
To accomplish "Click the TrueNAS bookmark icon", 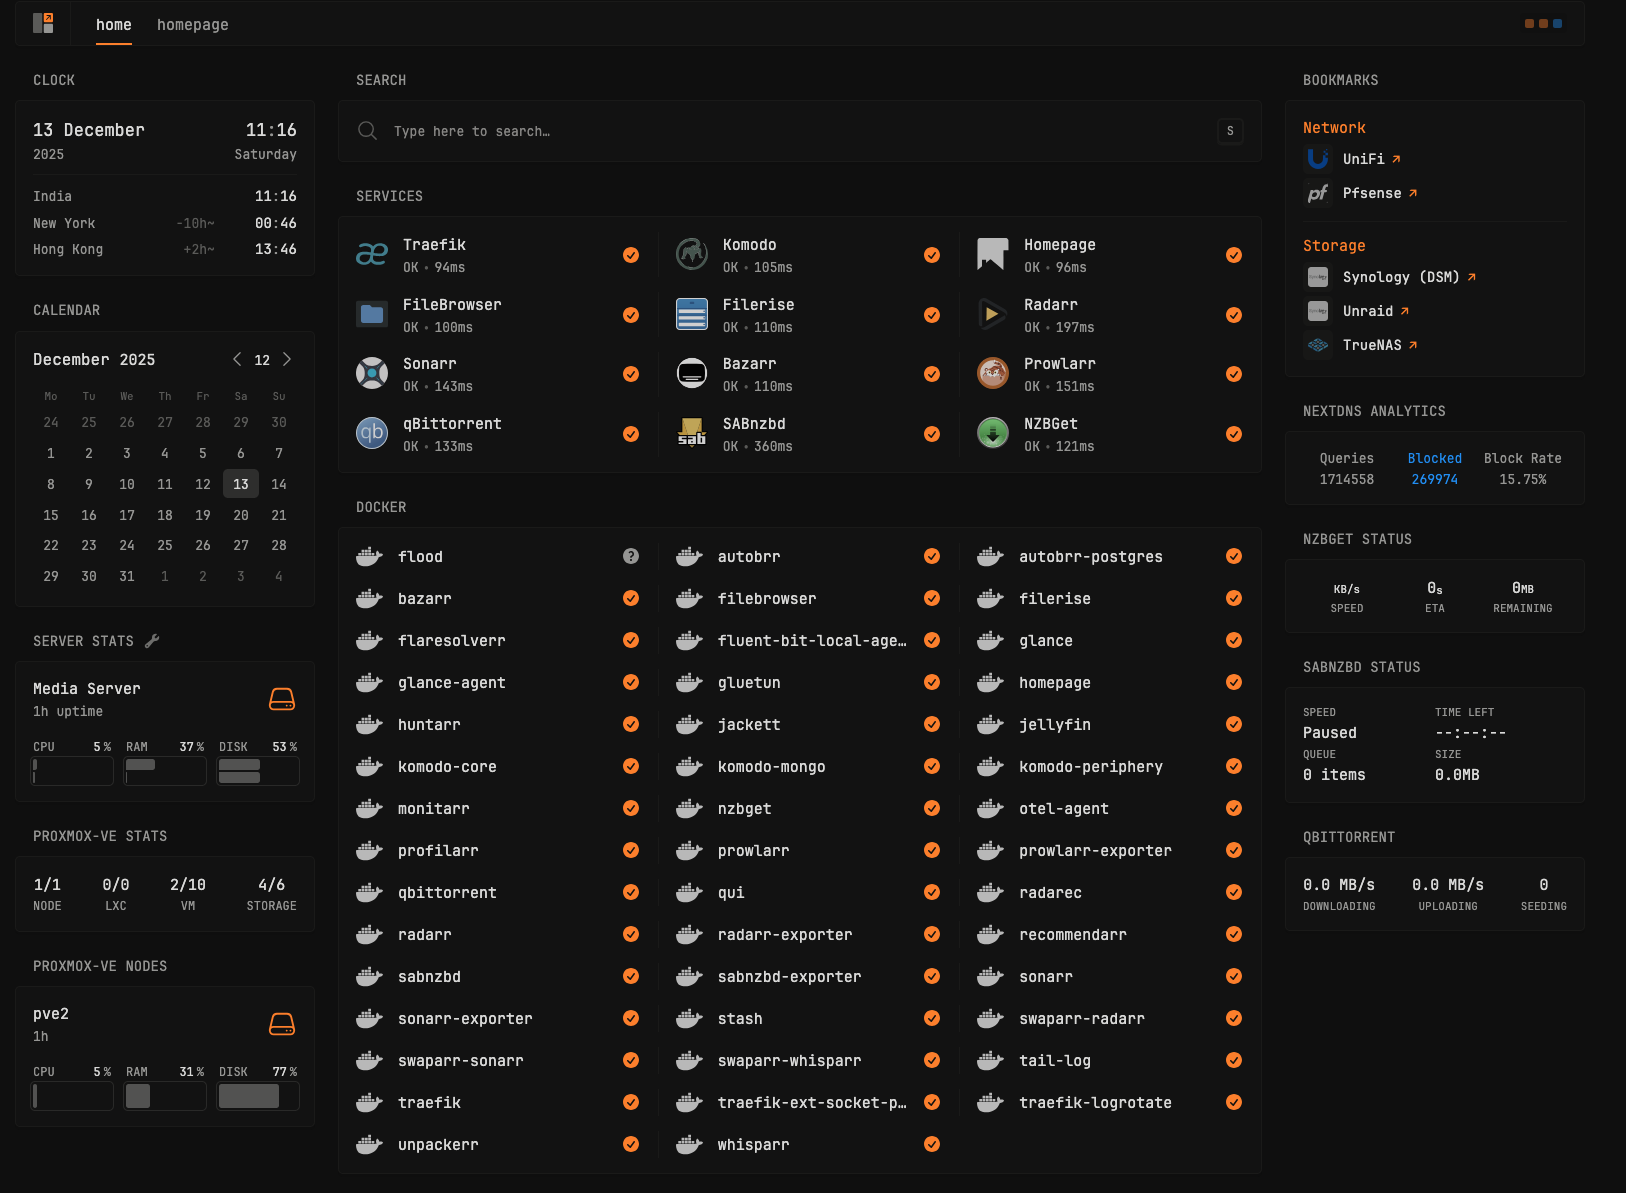I will (x=1318, y=345).
